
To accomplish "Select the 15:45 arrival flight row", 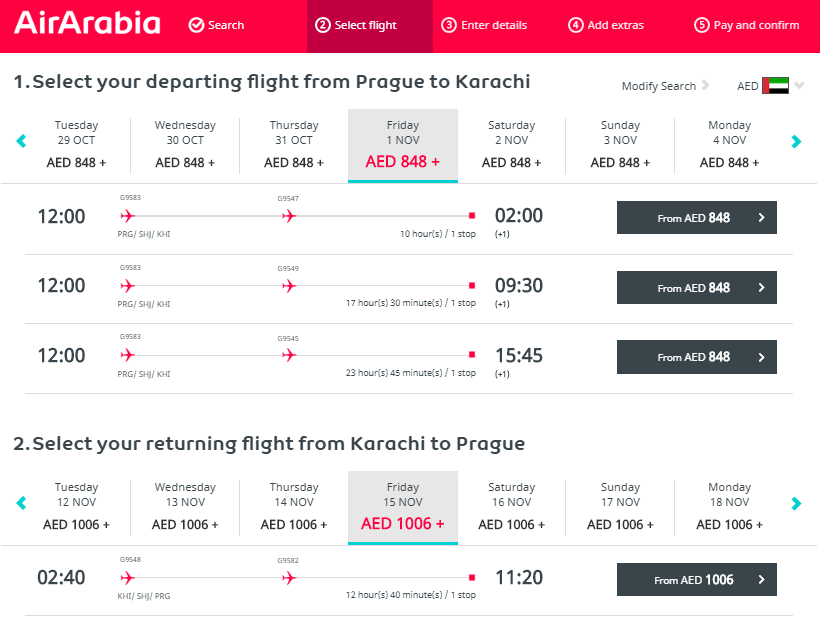I will pos(409,358).
